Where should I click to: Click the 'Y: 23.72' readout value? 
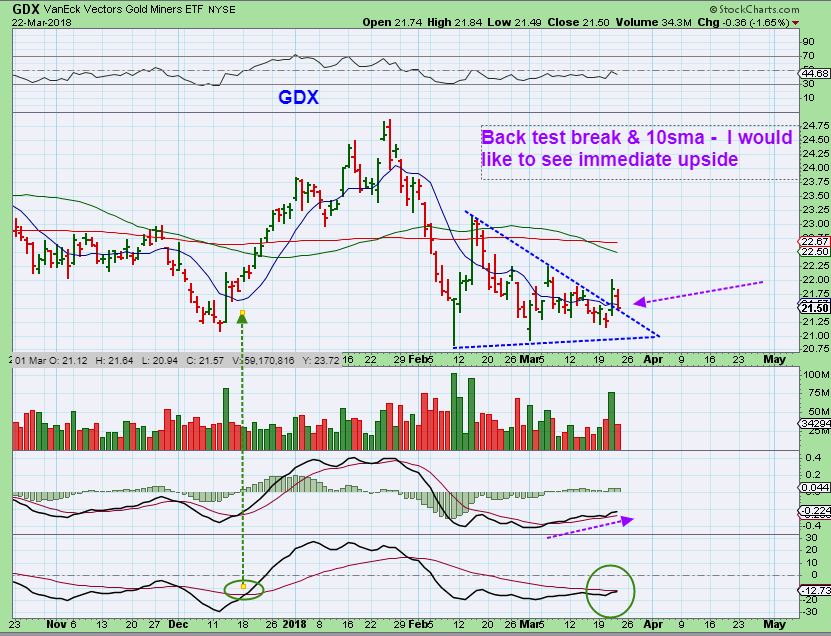coord(321,360)
